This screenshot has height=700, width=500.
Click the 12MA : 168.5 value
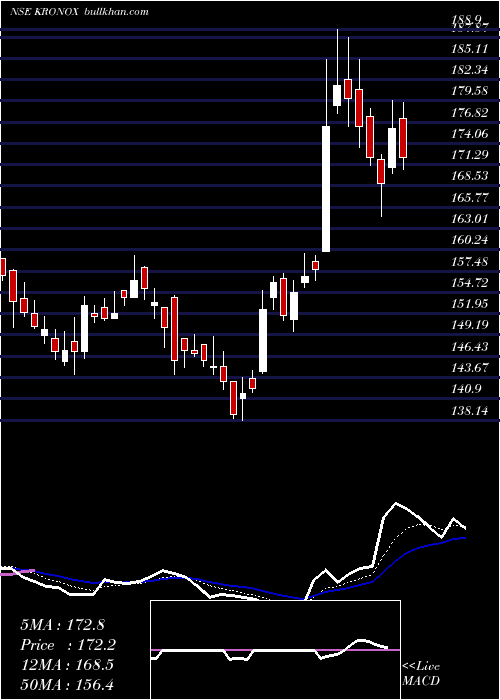coord(67,665)
